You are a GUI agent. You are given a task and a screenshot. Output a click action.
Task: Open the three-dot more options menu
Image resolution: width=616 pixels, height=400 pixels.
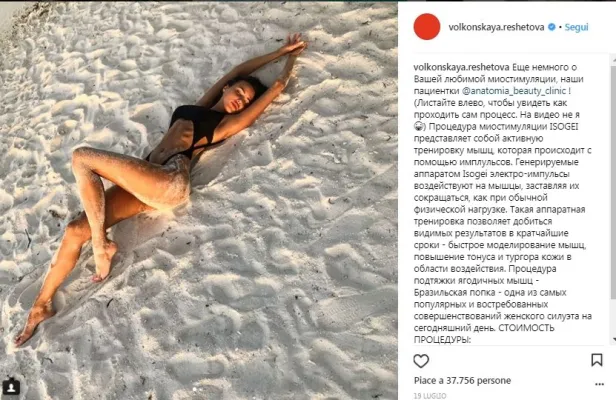click(599, 384)
